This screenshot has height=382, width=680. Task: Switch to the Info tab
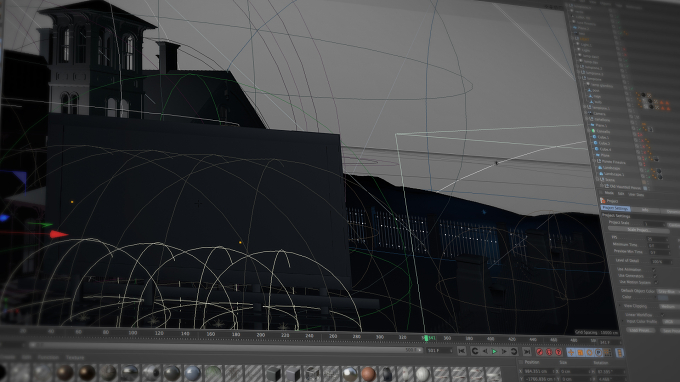coord(645,210)
